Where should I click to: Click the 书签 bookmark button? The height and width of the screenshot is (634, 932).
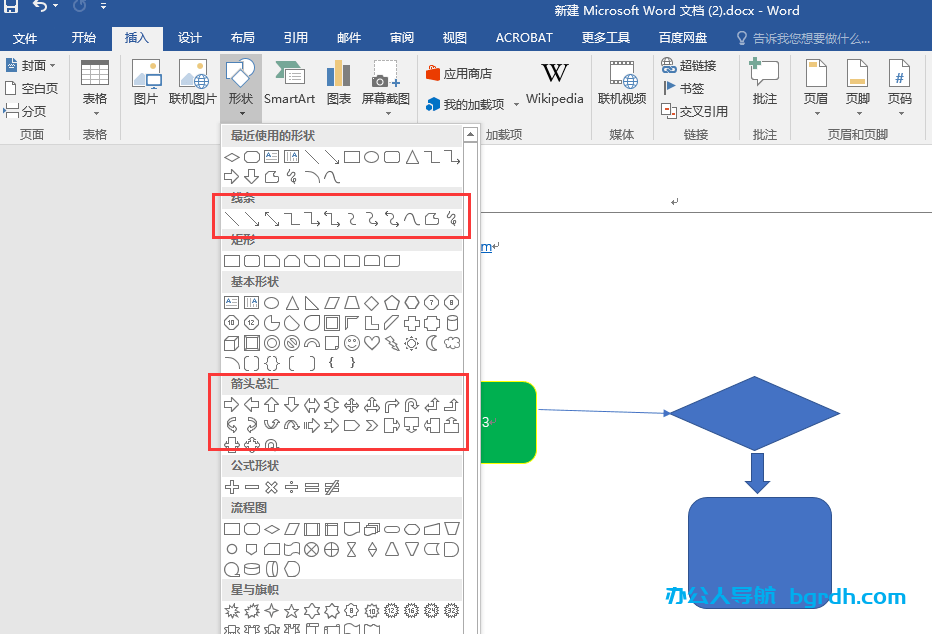pyautogui.click(x=683, y=88)
